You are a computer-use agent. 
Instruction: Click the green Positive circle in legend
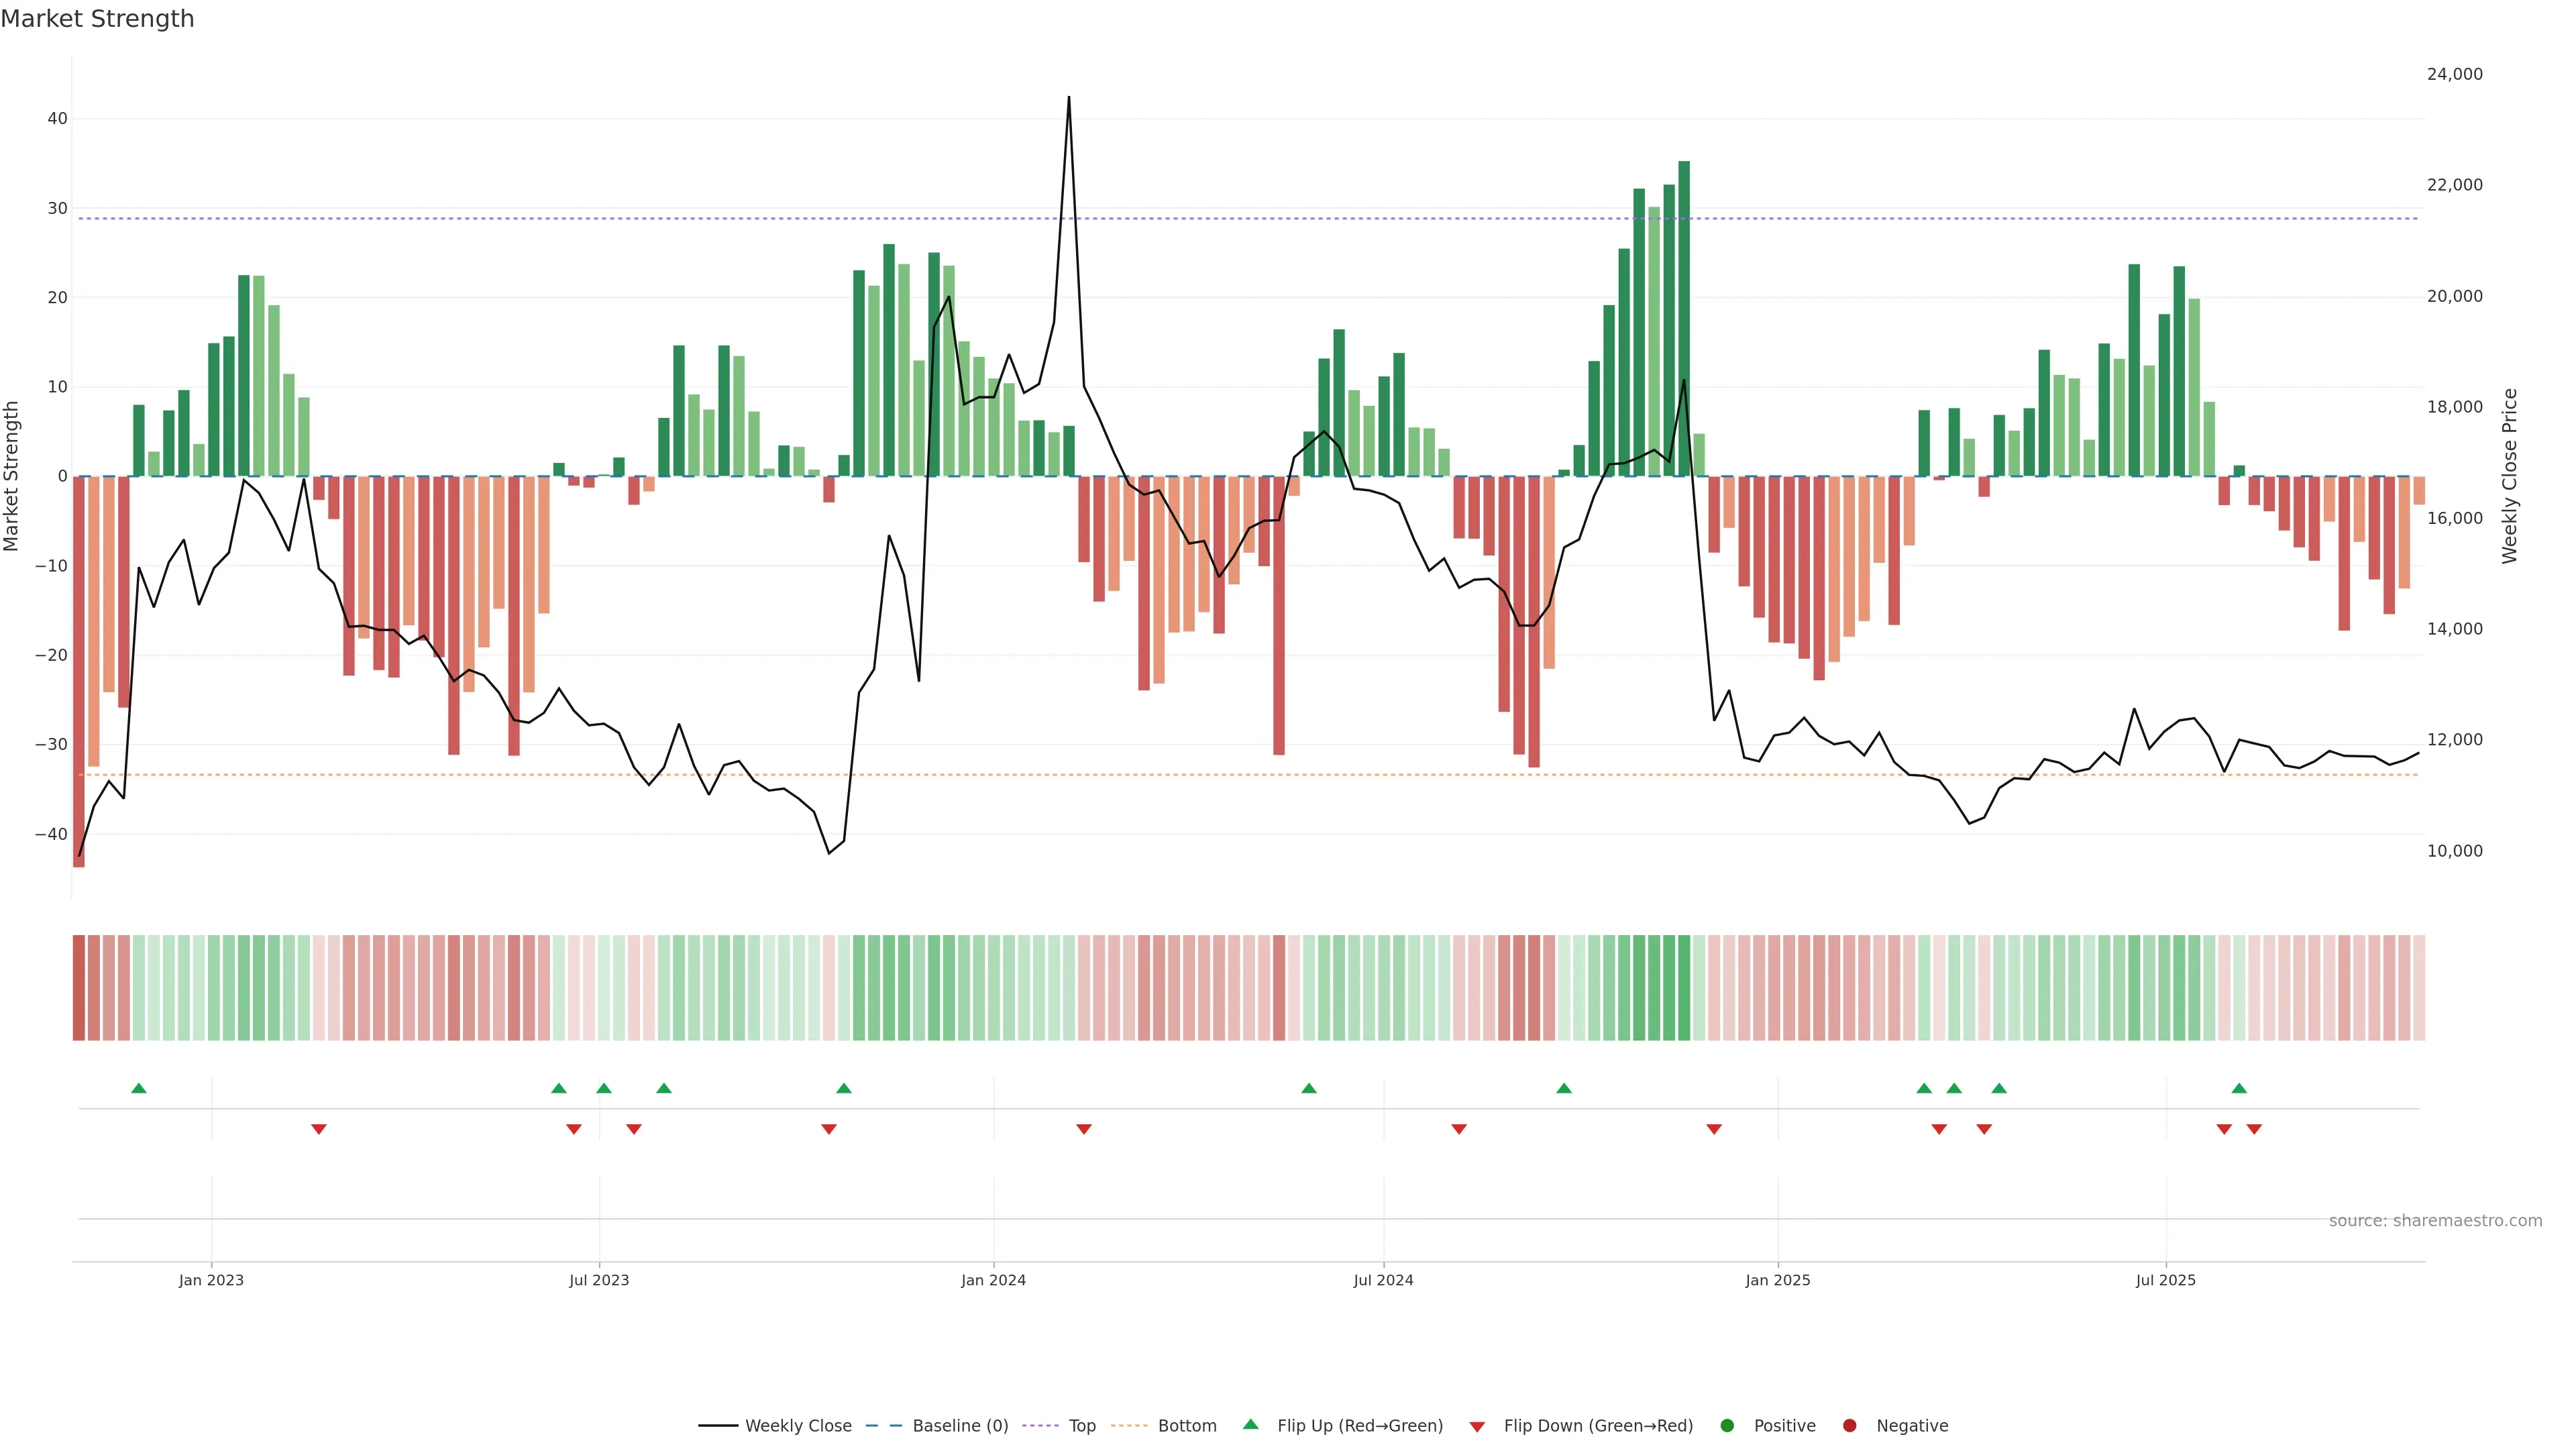(1726, 1426)
